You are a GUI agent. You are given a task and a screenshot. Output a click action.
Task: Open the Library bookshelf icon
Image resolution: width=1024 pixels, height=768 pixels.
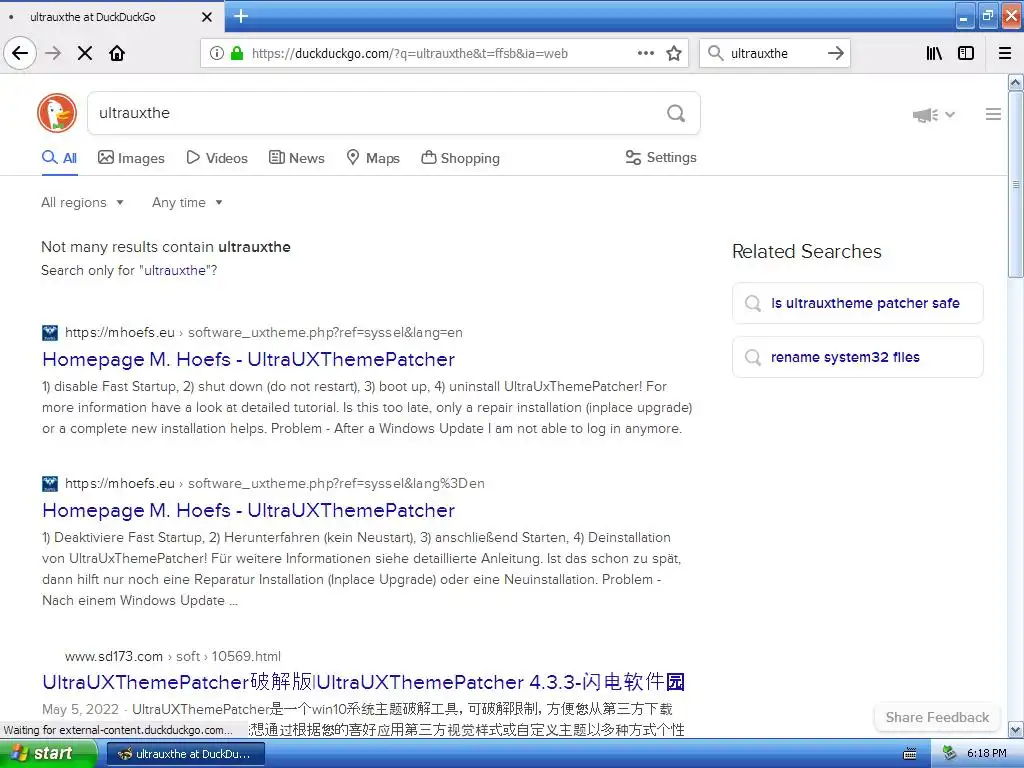[x=935, y=53]
